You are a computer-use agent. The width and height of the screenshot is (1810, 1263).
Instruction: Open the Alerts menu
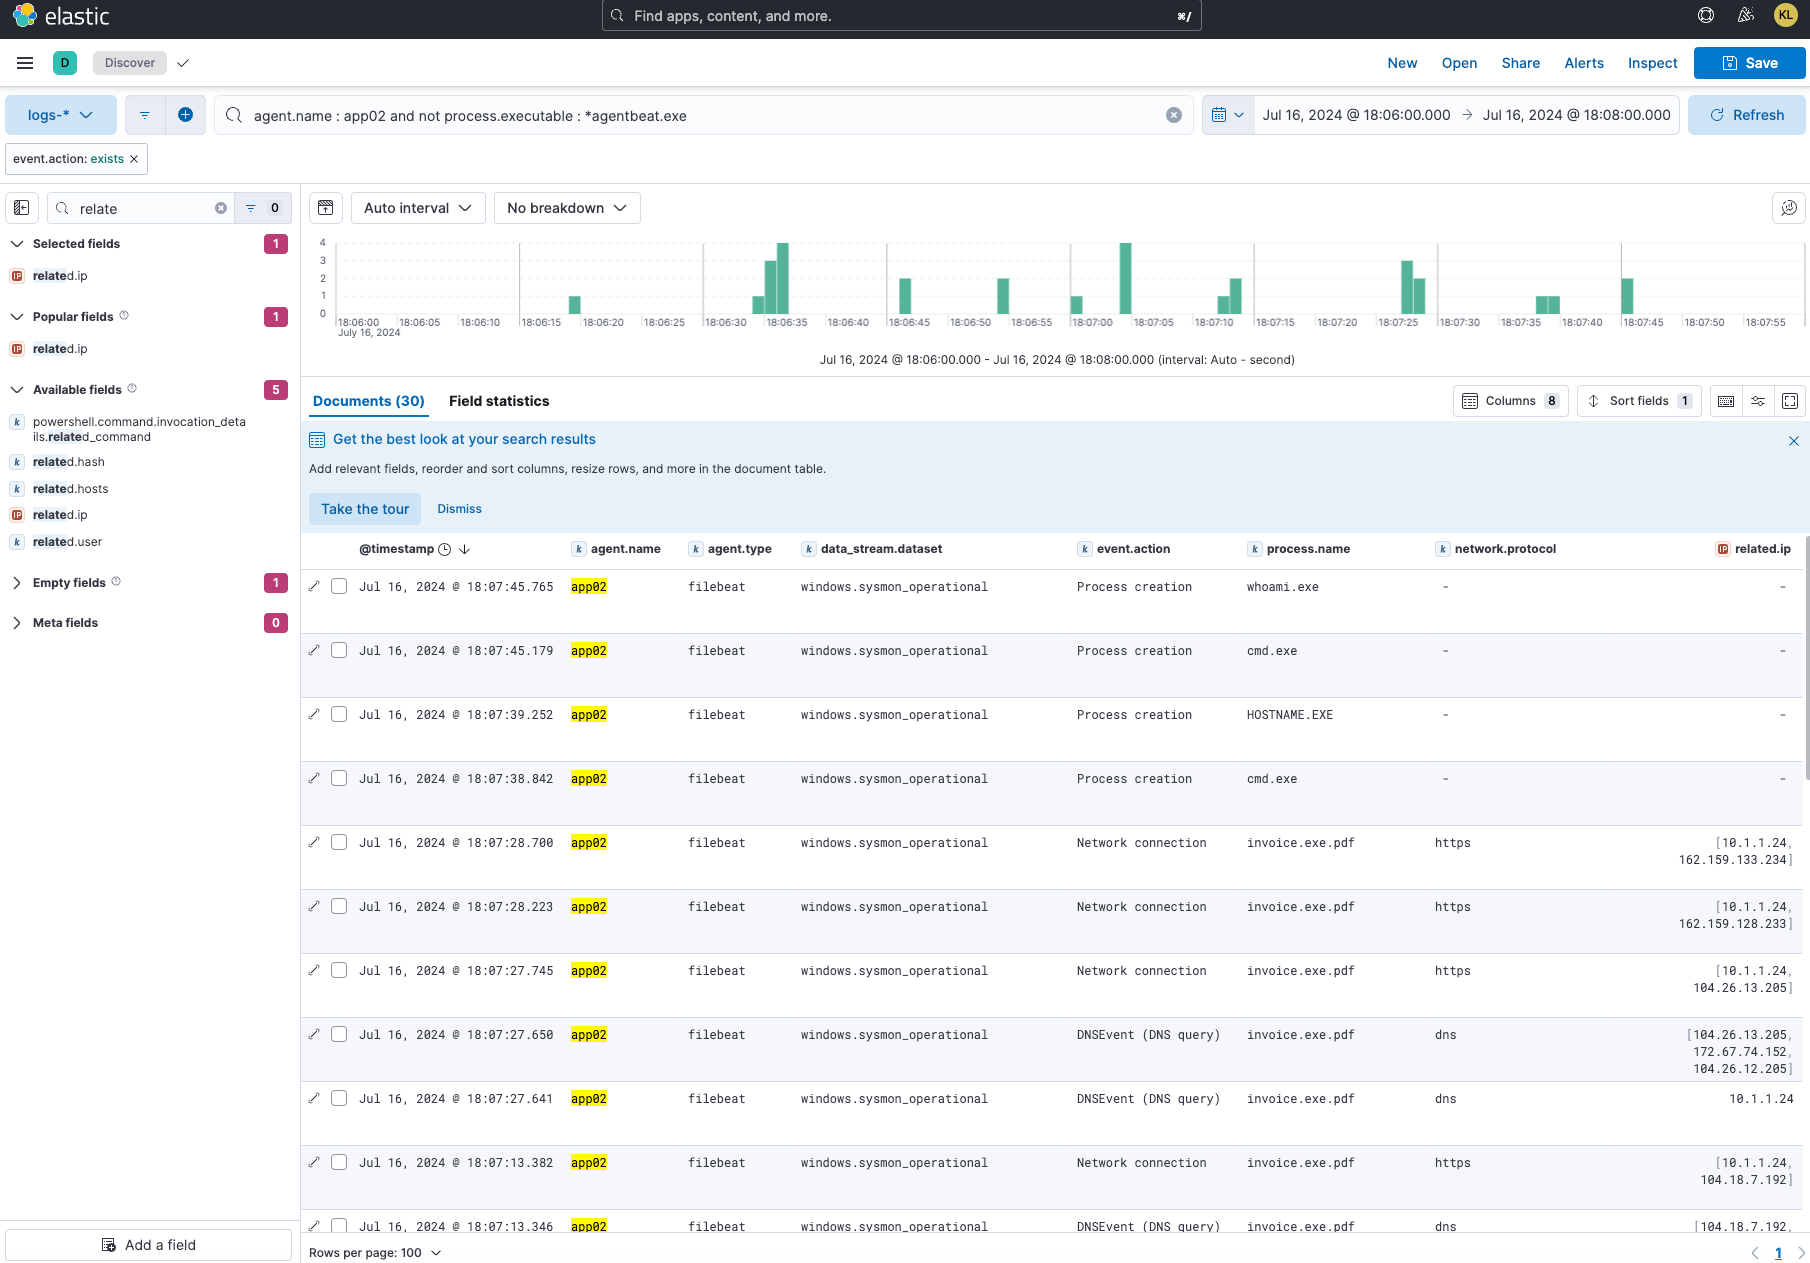[x=1584, y=63]
